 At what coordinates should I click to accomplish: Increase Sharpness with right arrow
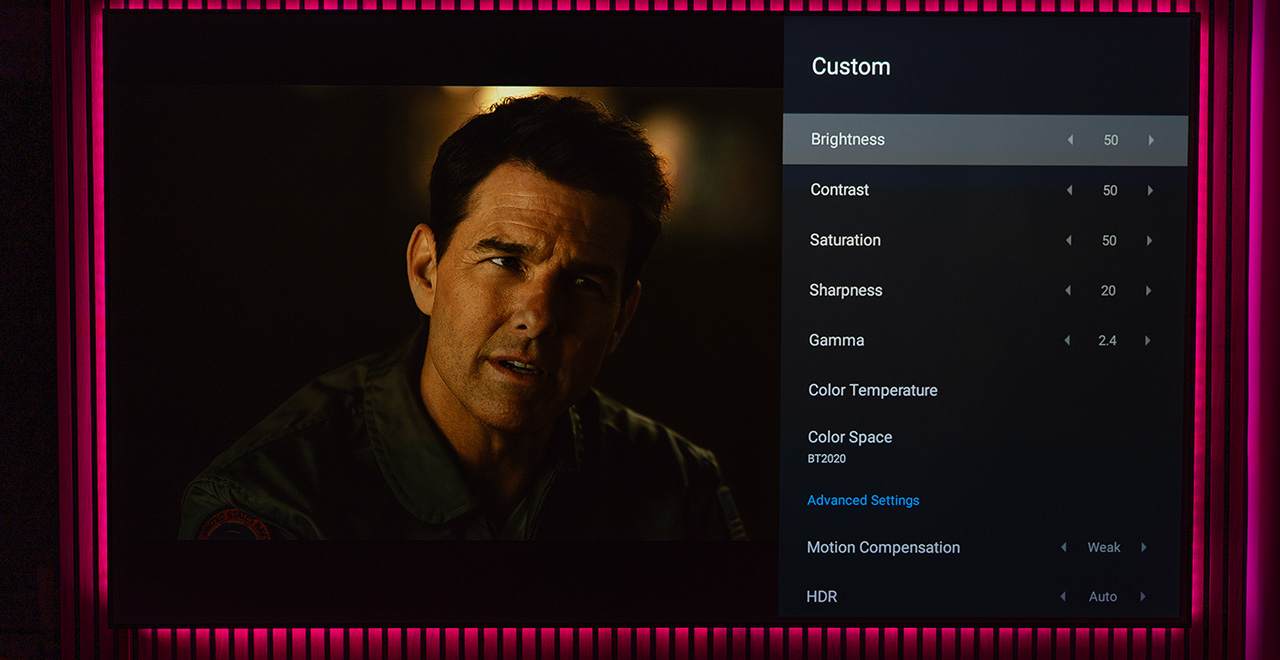[1148, 290]
